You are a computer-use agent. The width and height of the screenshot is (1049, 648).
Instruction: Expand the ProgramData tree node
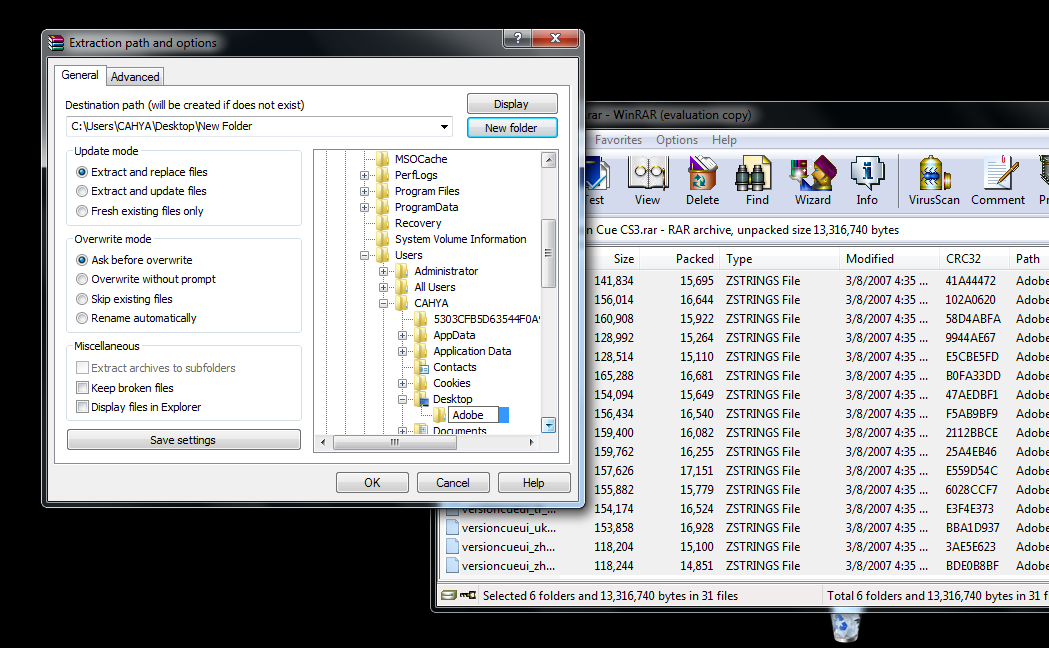[365, 207]
